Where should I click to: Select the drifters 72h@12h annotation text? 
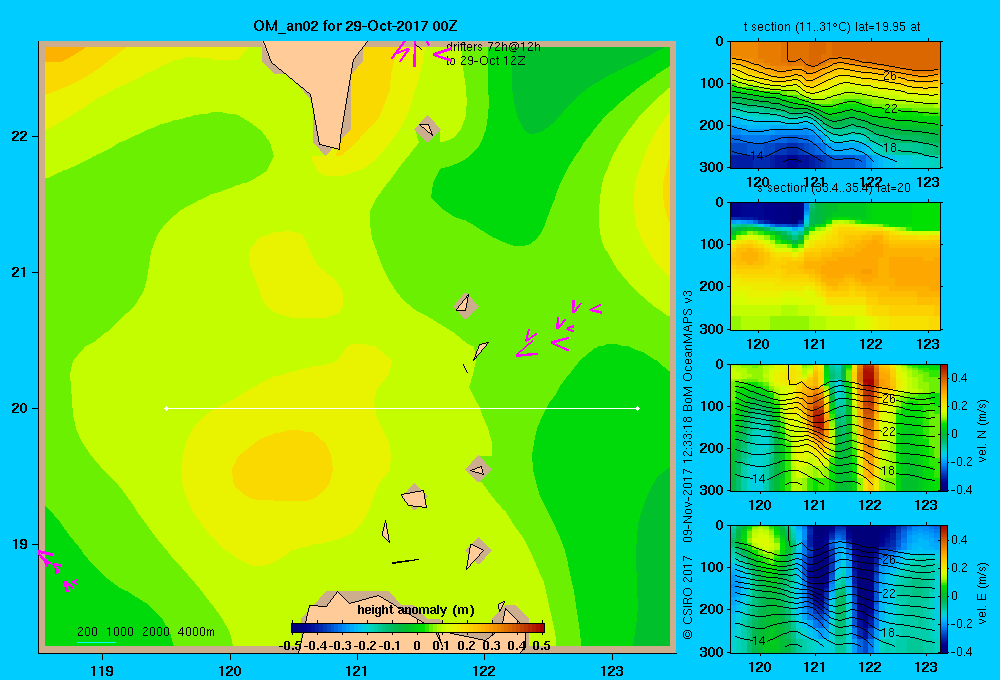pos(493,47)
